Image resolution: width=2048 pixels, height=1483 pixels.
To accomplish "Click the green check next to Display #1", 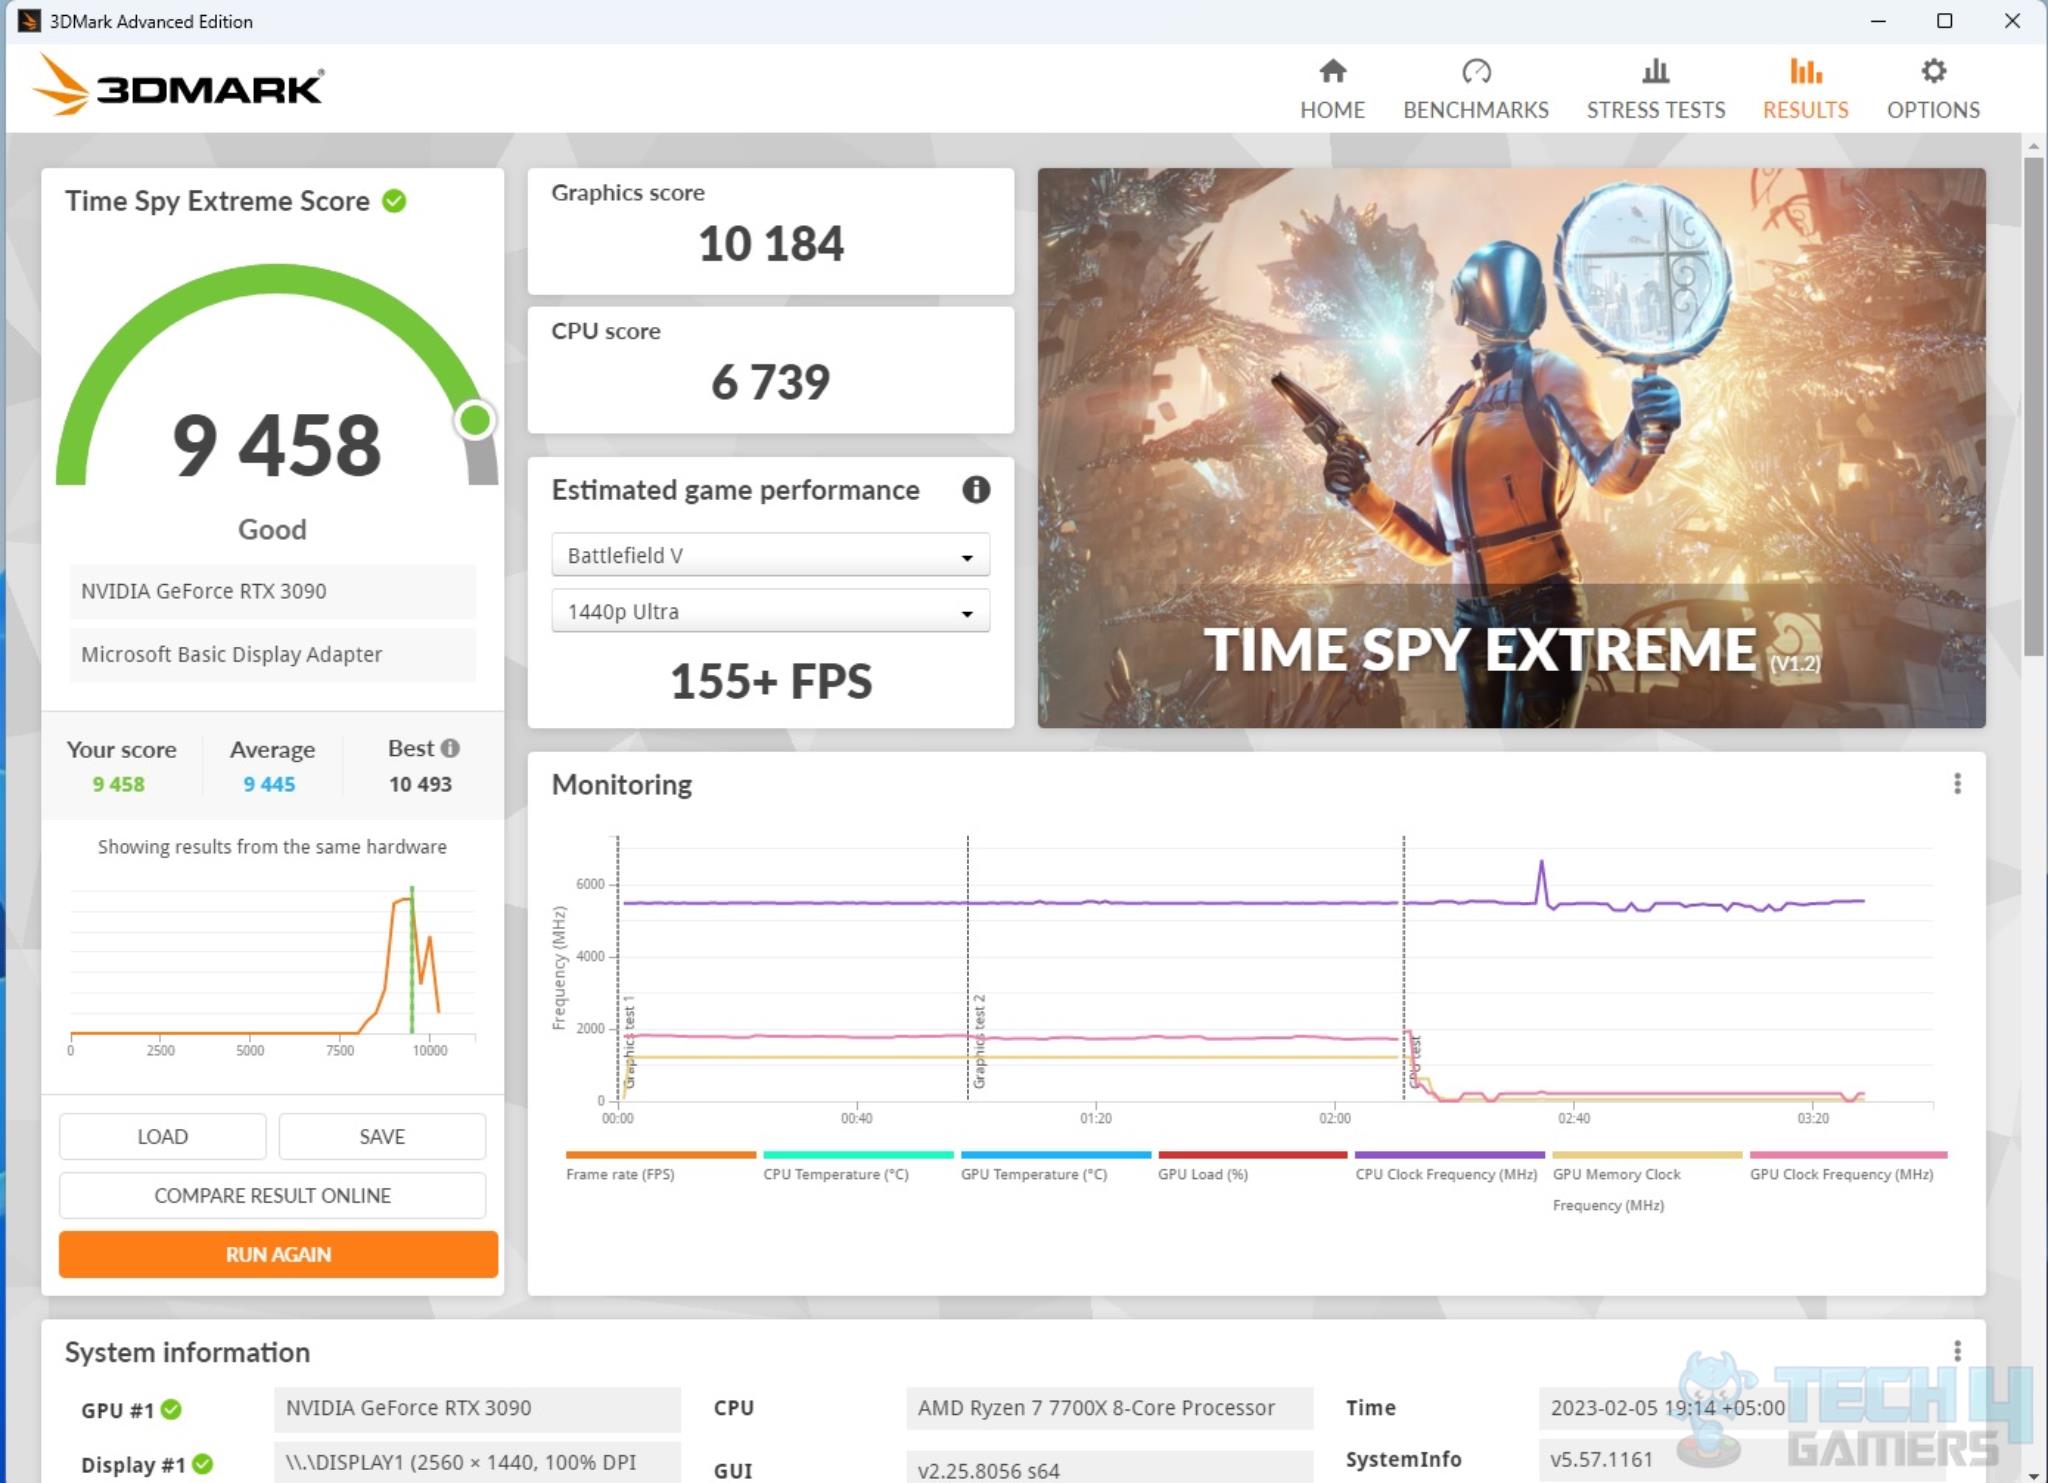I will click(x=202, y=1464).
